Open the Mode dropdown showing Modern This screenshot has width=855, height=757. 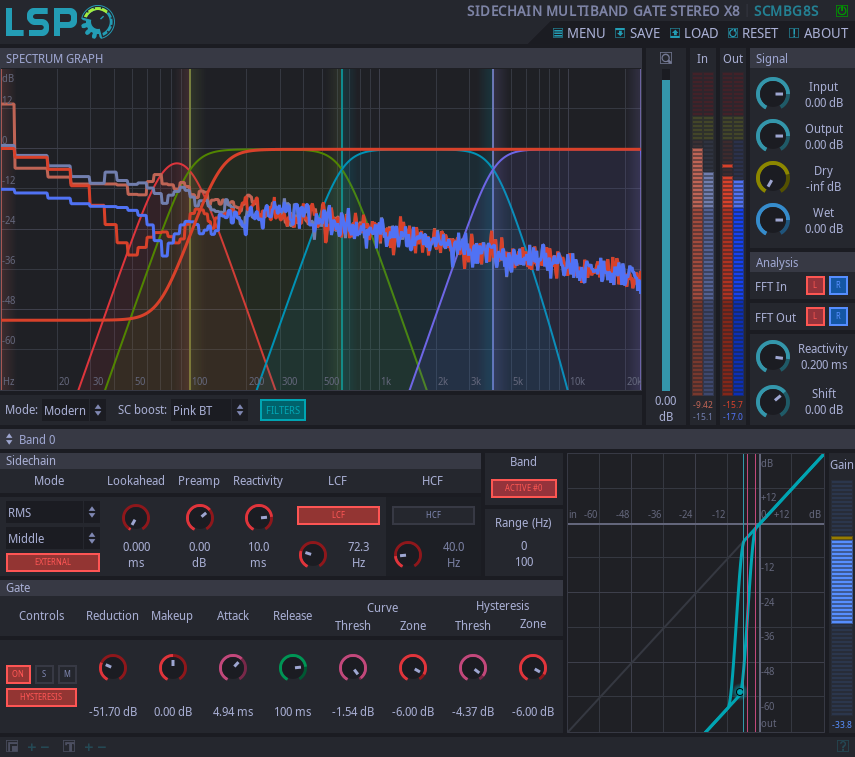point(73,410)
